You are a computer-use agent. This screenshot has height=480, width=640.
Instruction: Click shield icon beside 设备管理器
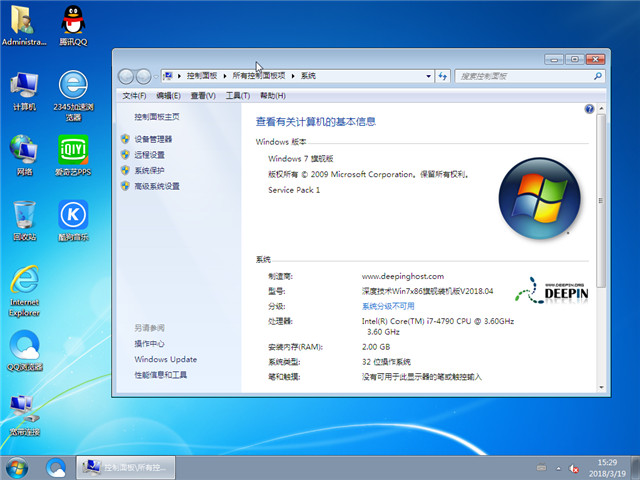(125, 139)
